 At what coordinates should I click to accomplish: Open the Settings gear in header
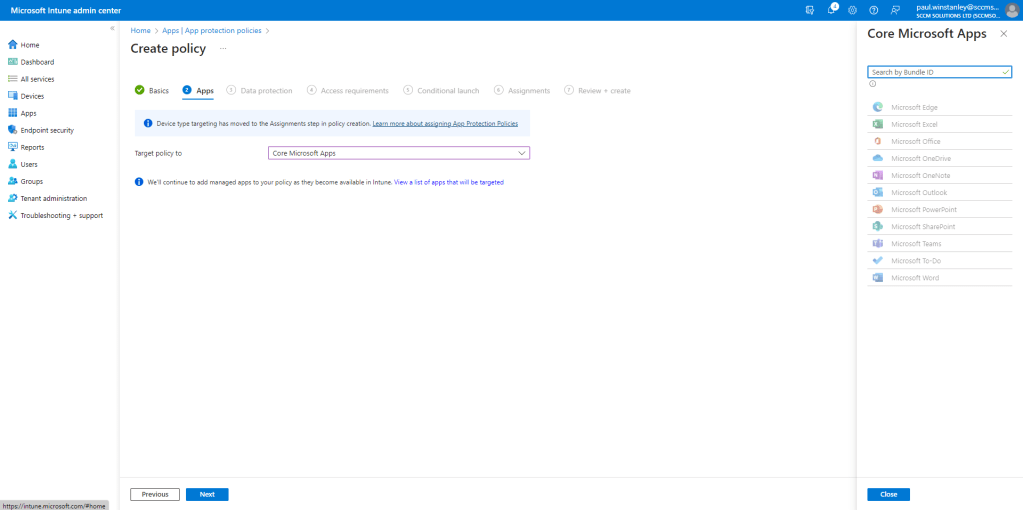click(x=852, y=10)
